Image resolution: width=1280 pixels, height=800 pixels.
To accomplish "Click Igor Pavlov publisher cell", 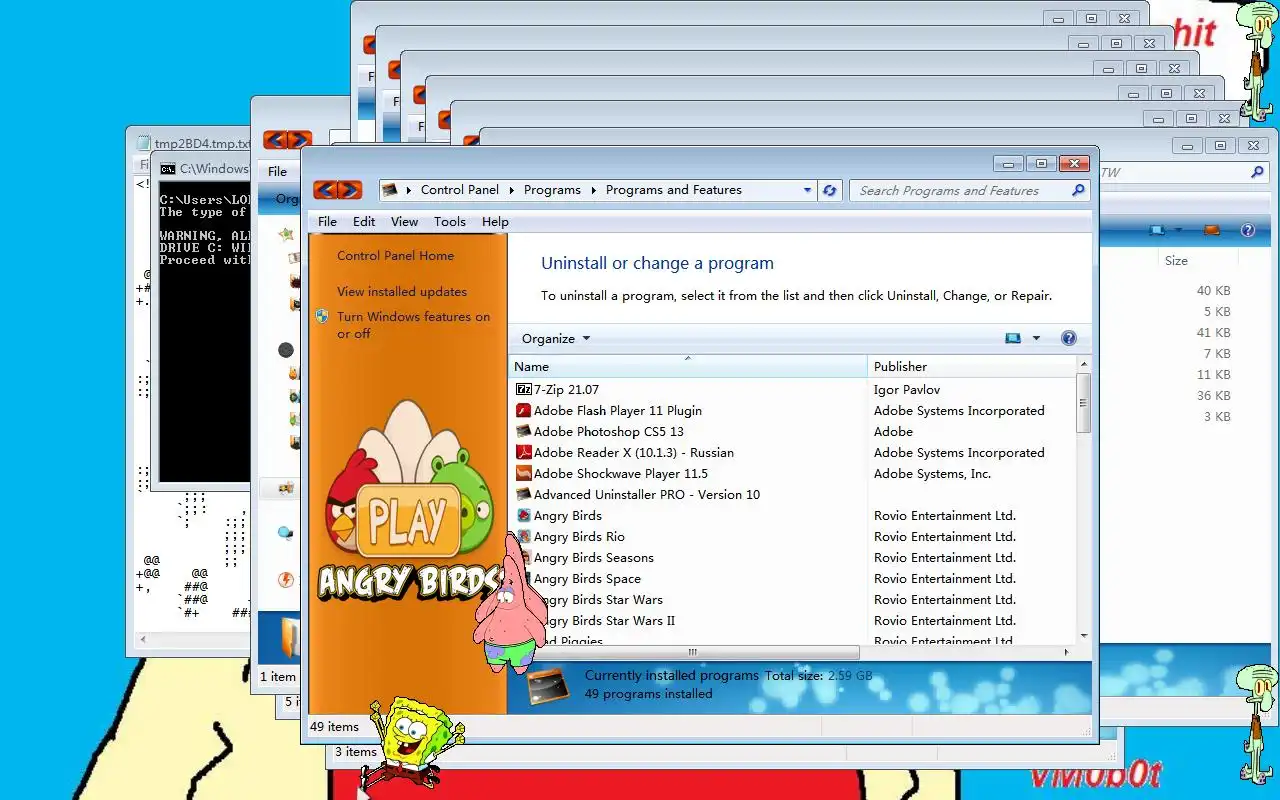I will (x=907, y=389).
